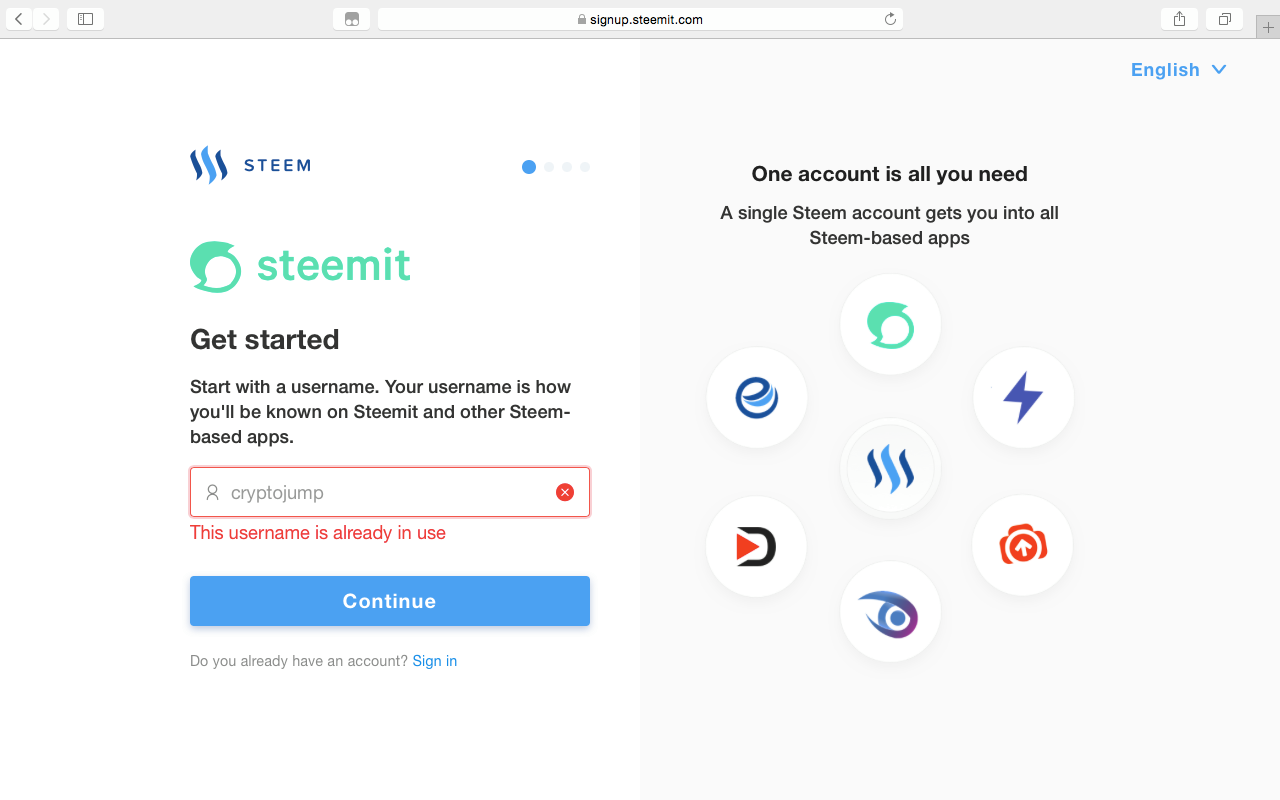Go back with Safari back arrow

pos(19,18)
